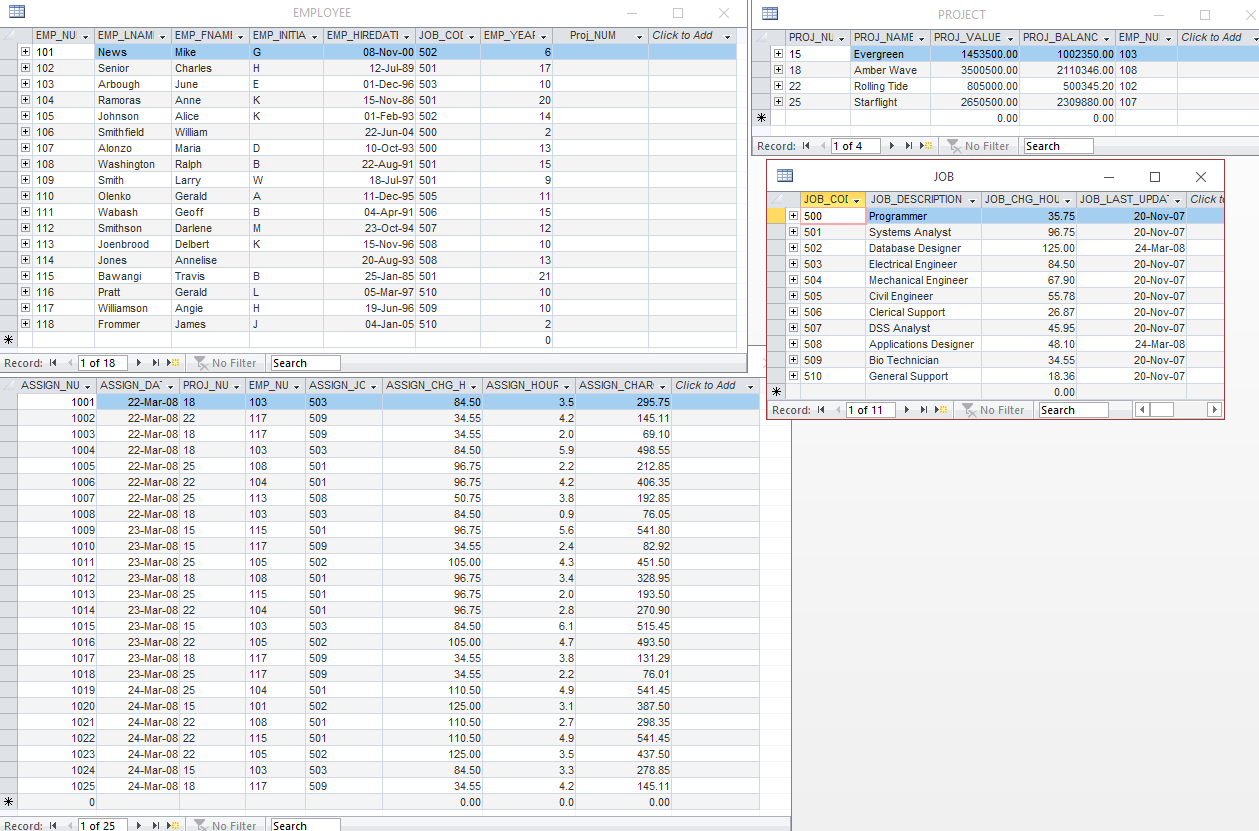Click JOB window horizontal scrollbar left arrow
This screenshot has width=1259, height=831.
point(1142,410)
